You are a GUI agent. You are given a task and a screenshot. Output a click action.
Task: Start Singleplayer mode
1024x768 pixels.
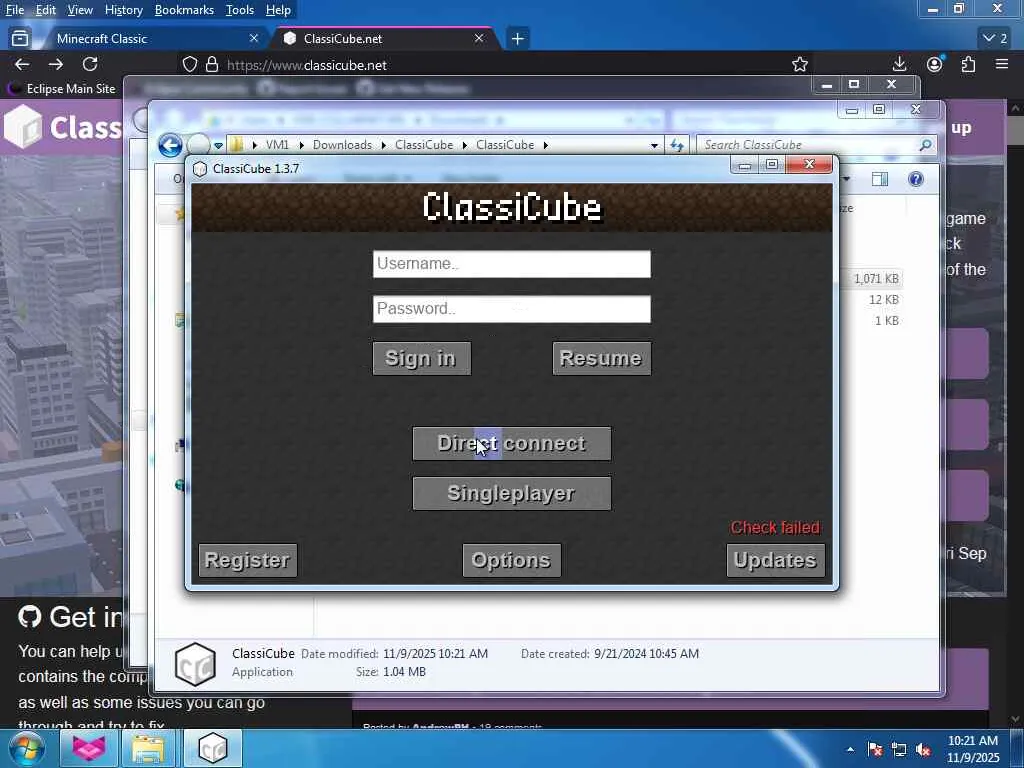coord(511,494)
